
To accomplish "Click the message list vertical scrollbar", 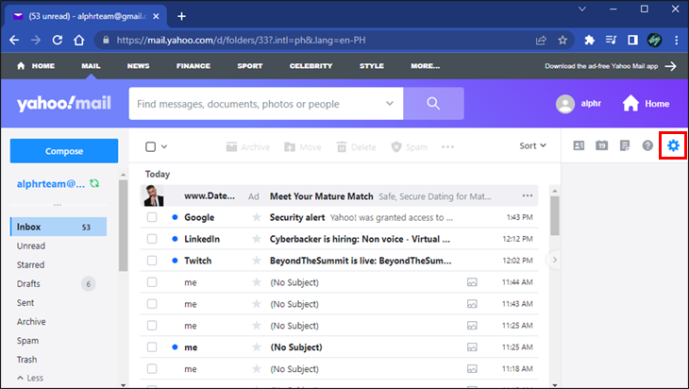I will click(x=555, y=215).
